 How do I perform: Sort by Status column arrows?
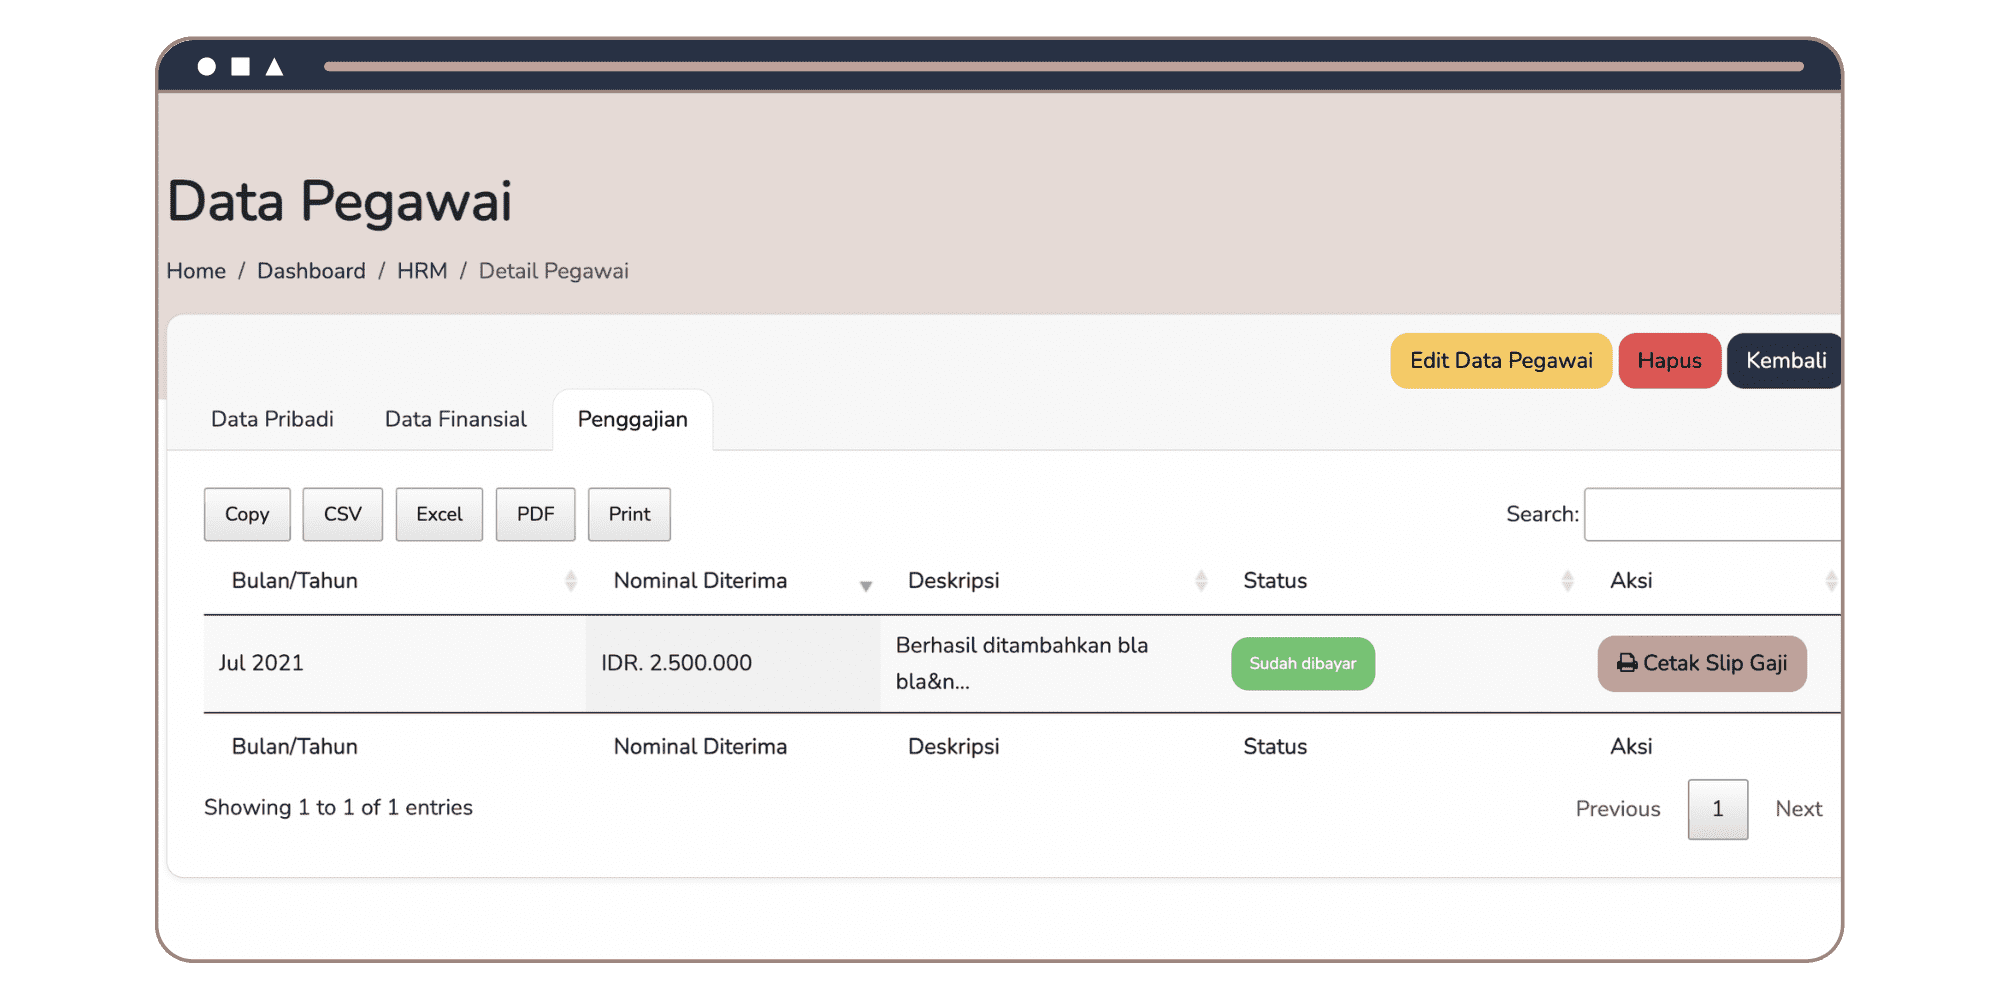click(x=1567, y=581)
